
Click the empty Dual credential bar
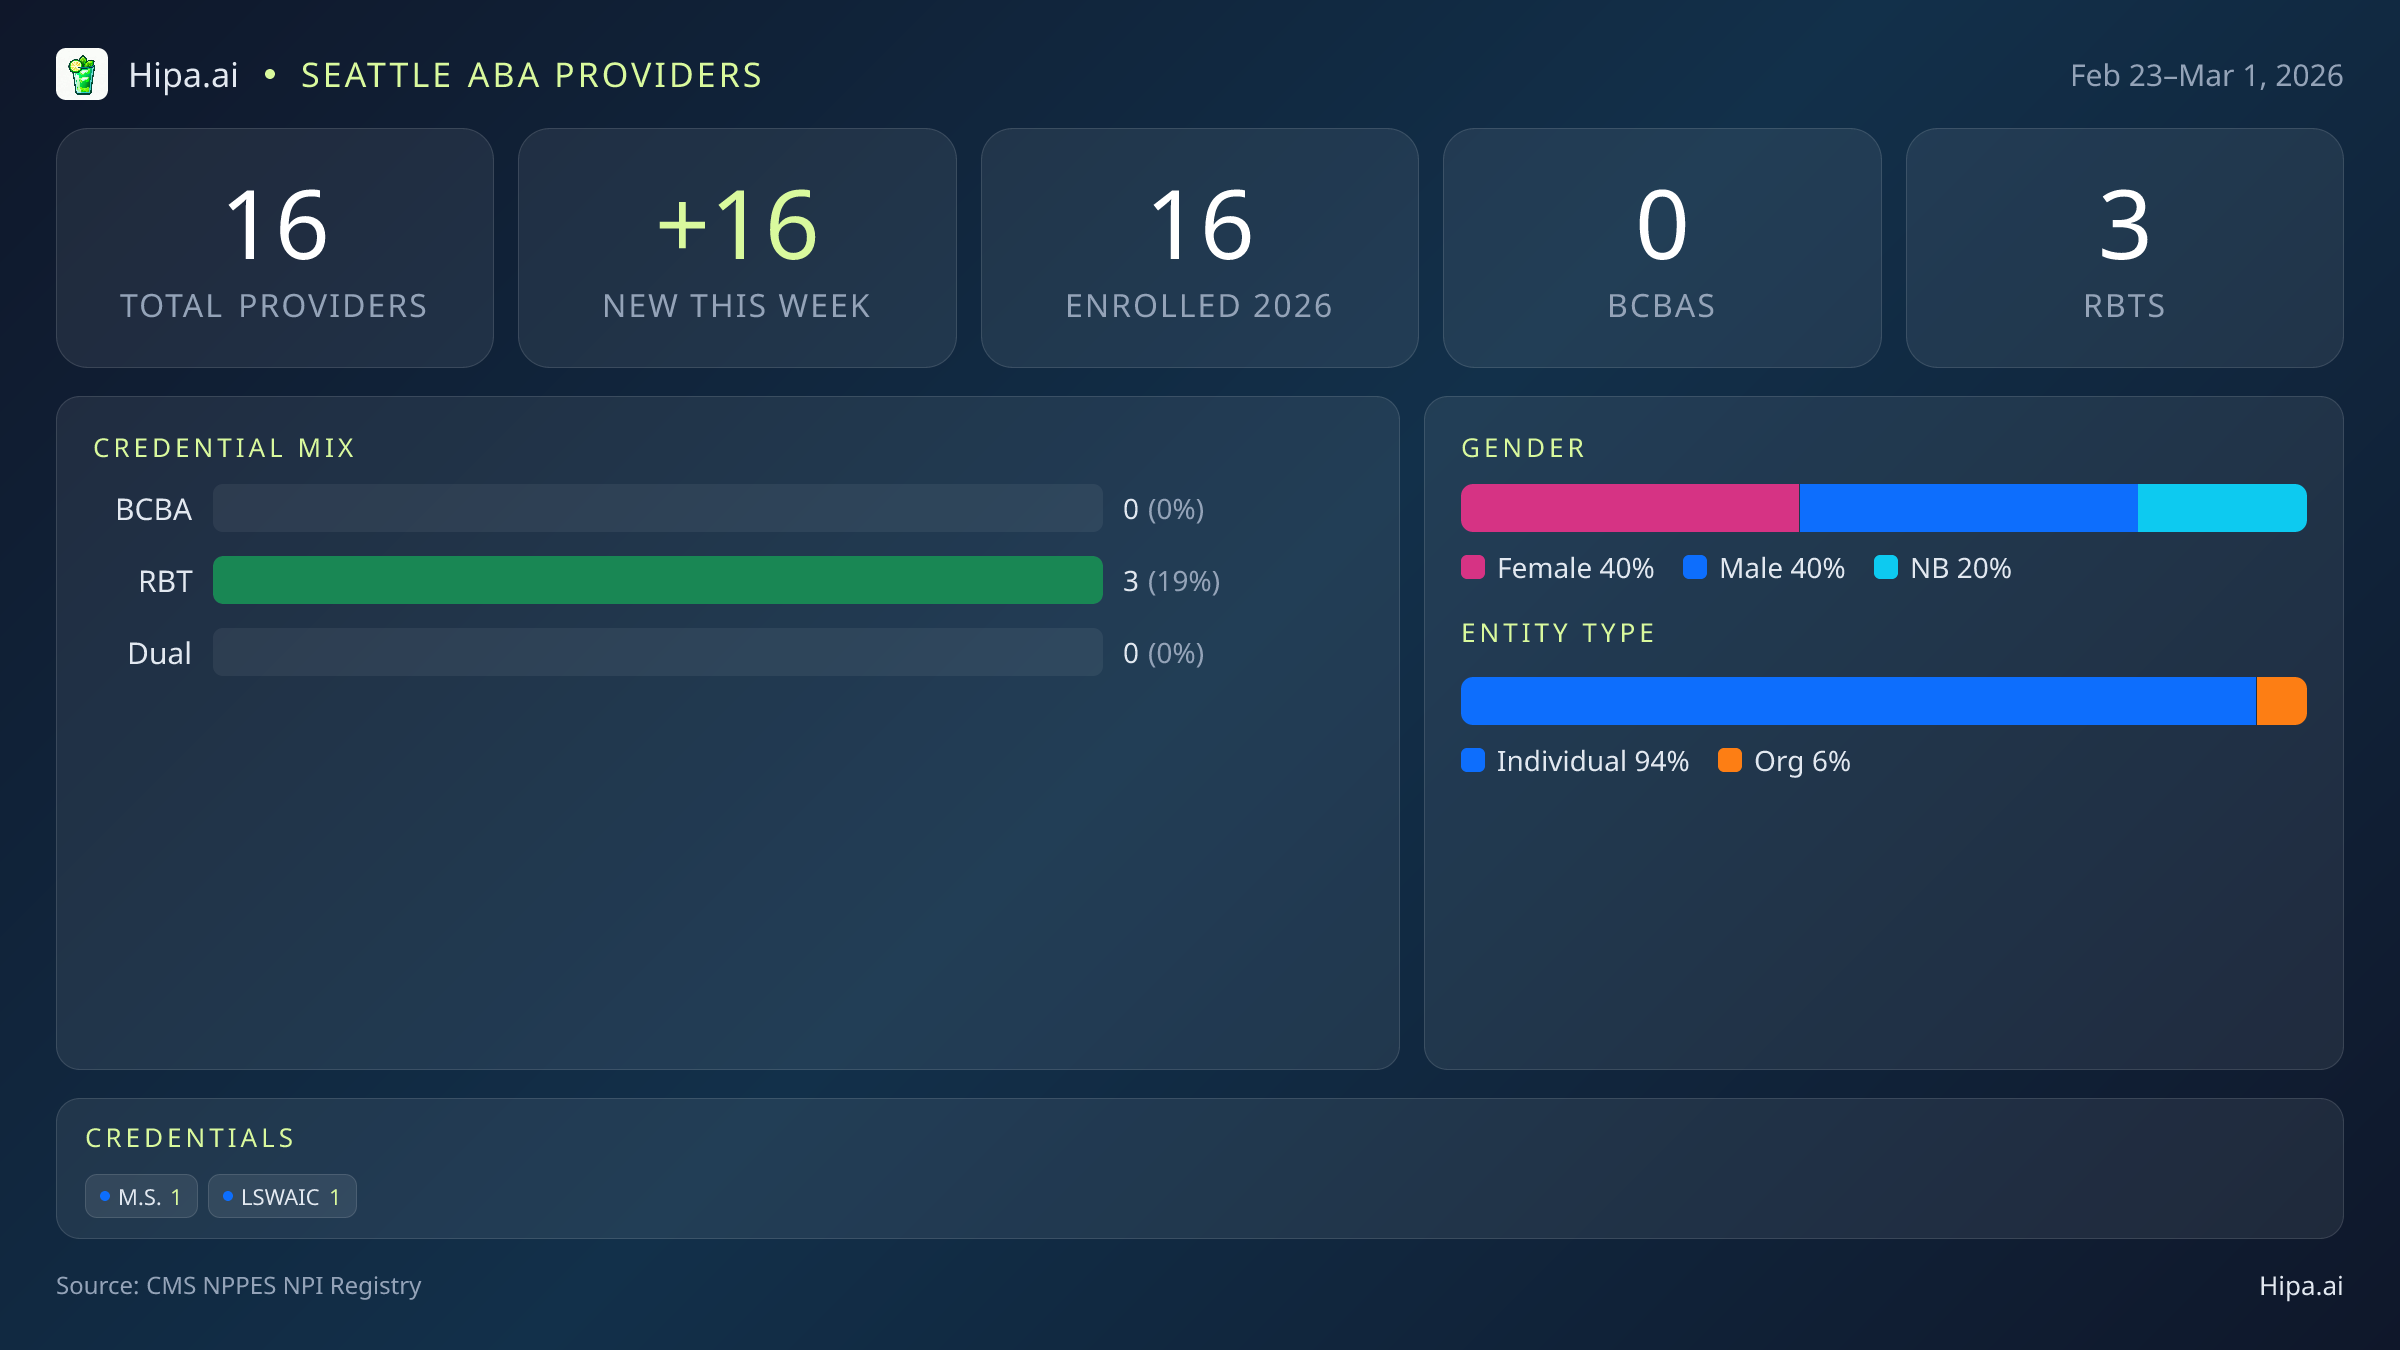[x=657, y=653]
